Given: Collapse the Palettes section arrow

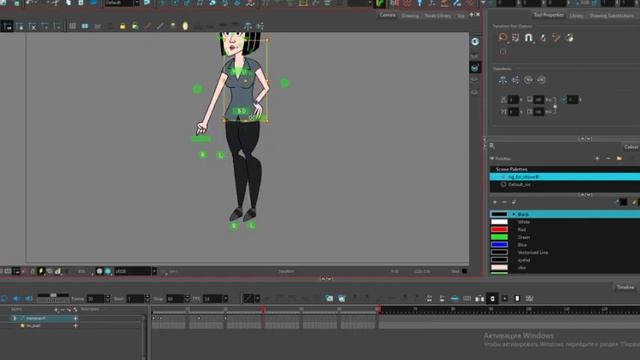Looking at the screenshot, I should click(x=492, y=158).
